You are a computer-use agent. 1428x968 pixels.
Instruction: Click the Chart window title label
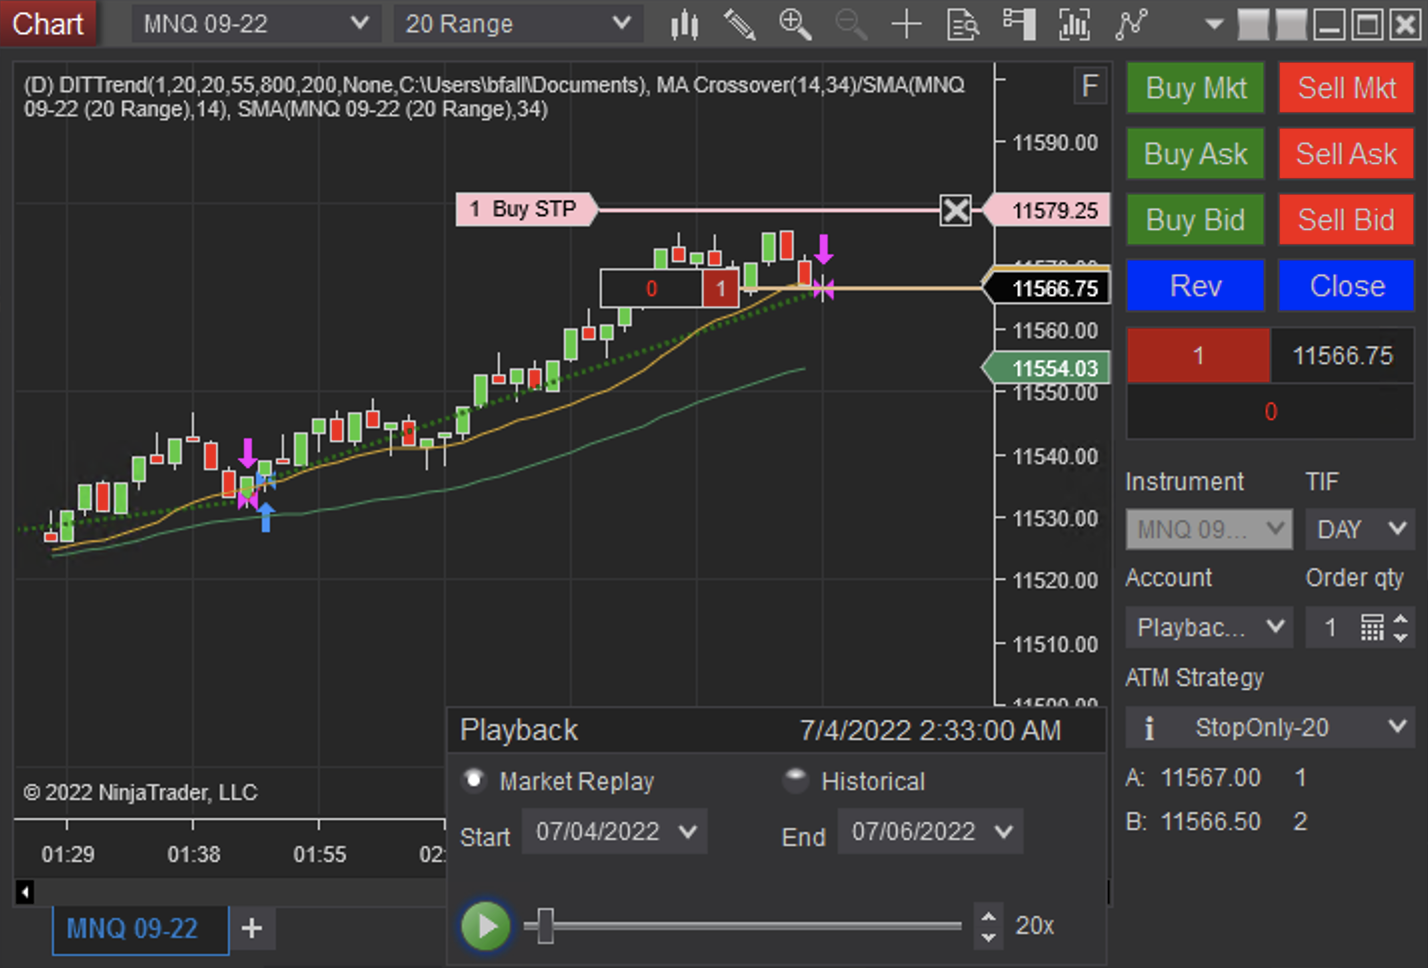click(48, 24)
